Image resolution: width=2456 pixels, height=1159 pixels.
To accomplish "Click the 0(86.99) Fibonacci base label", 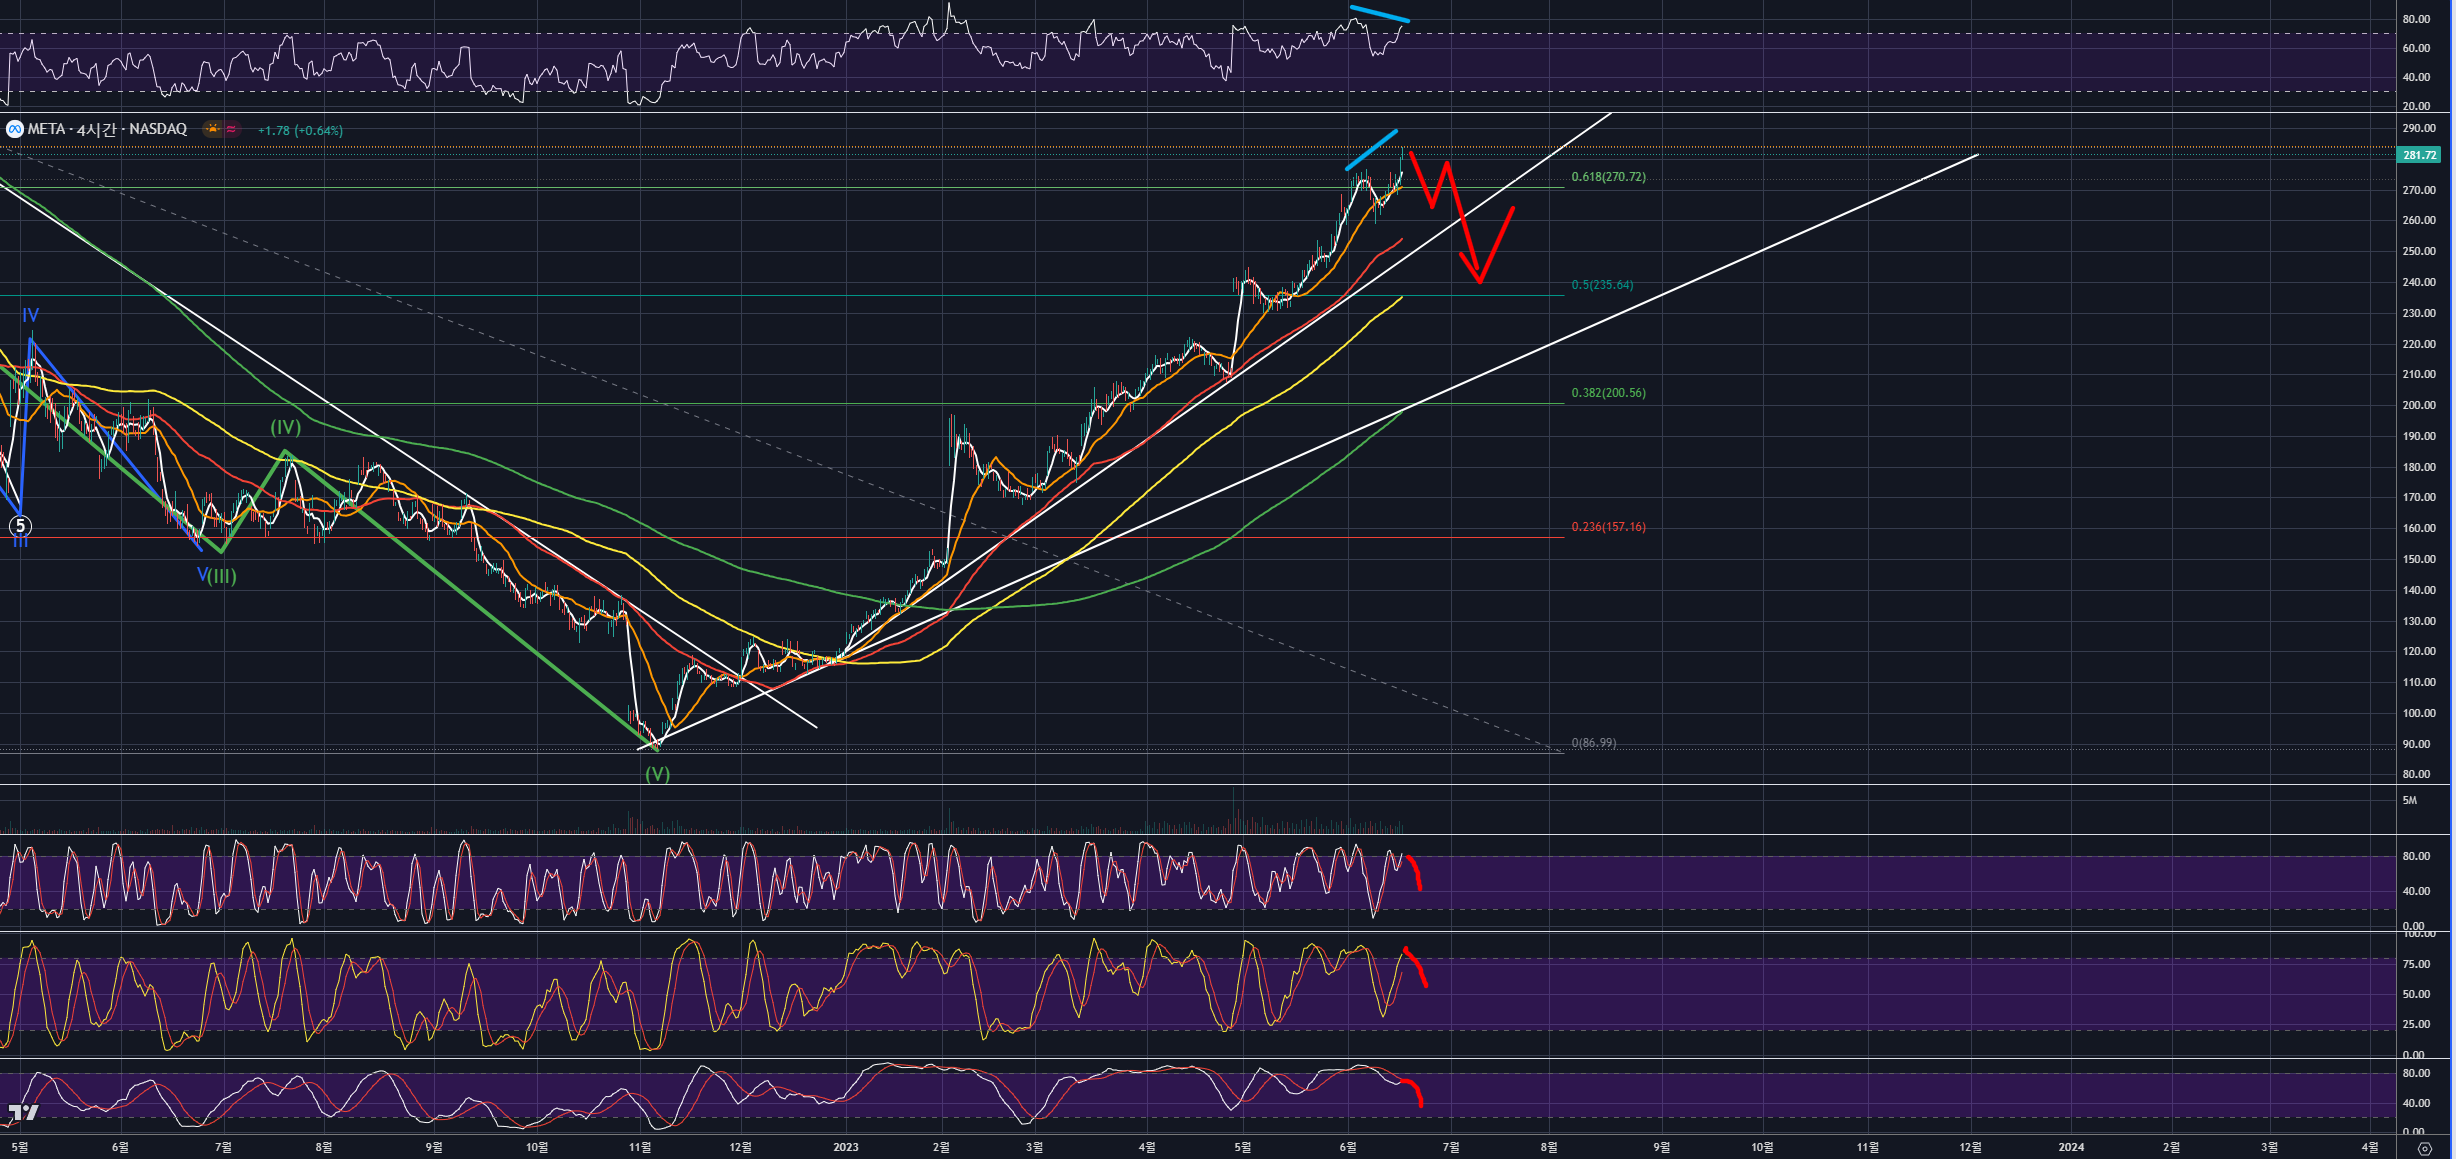I will click(x=1593, y=743).
